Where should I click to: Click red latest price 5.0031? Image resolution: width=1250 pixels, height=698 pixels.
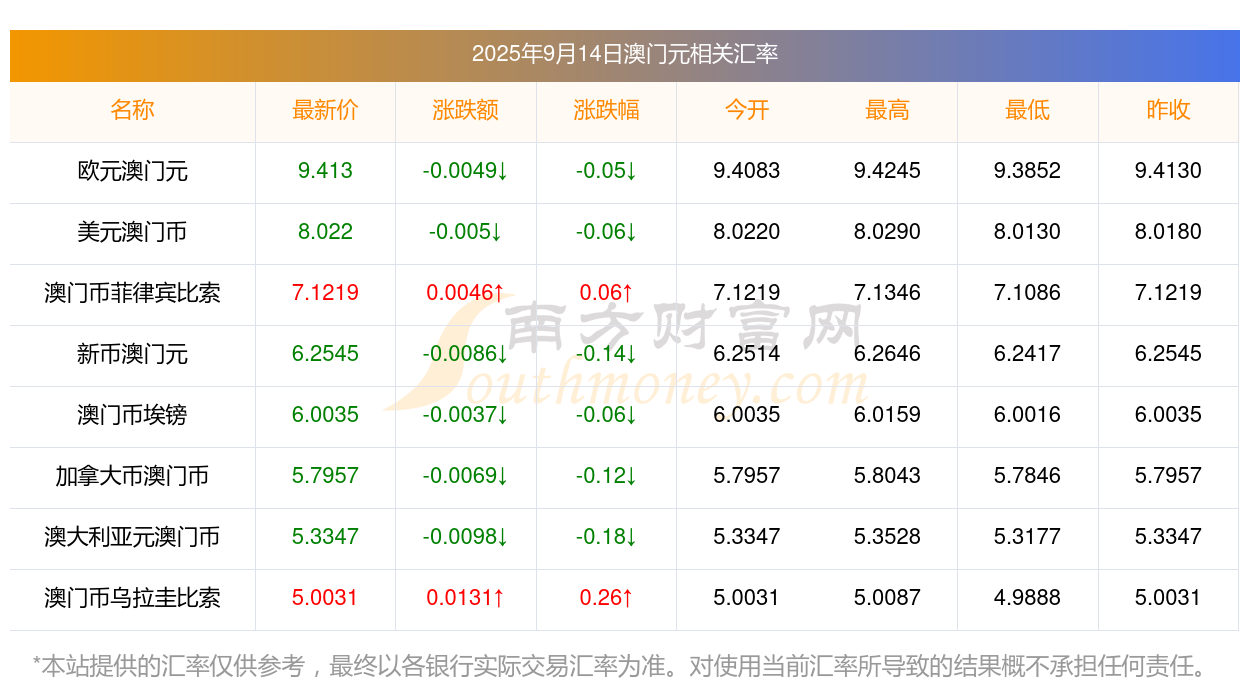pos(325,598)
